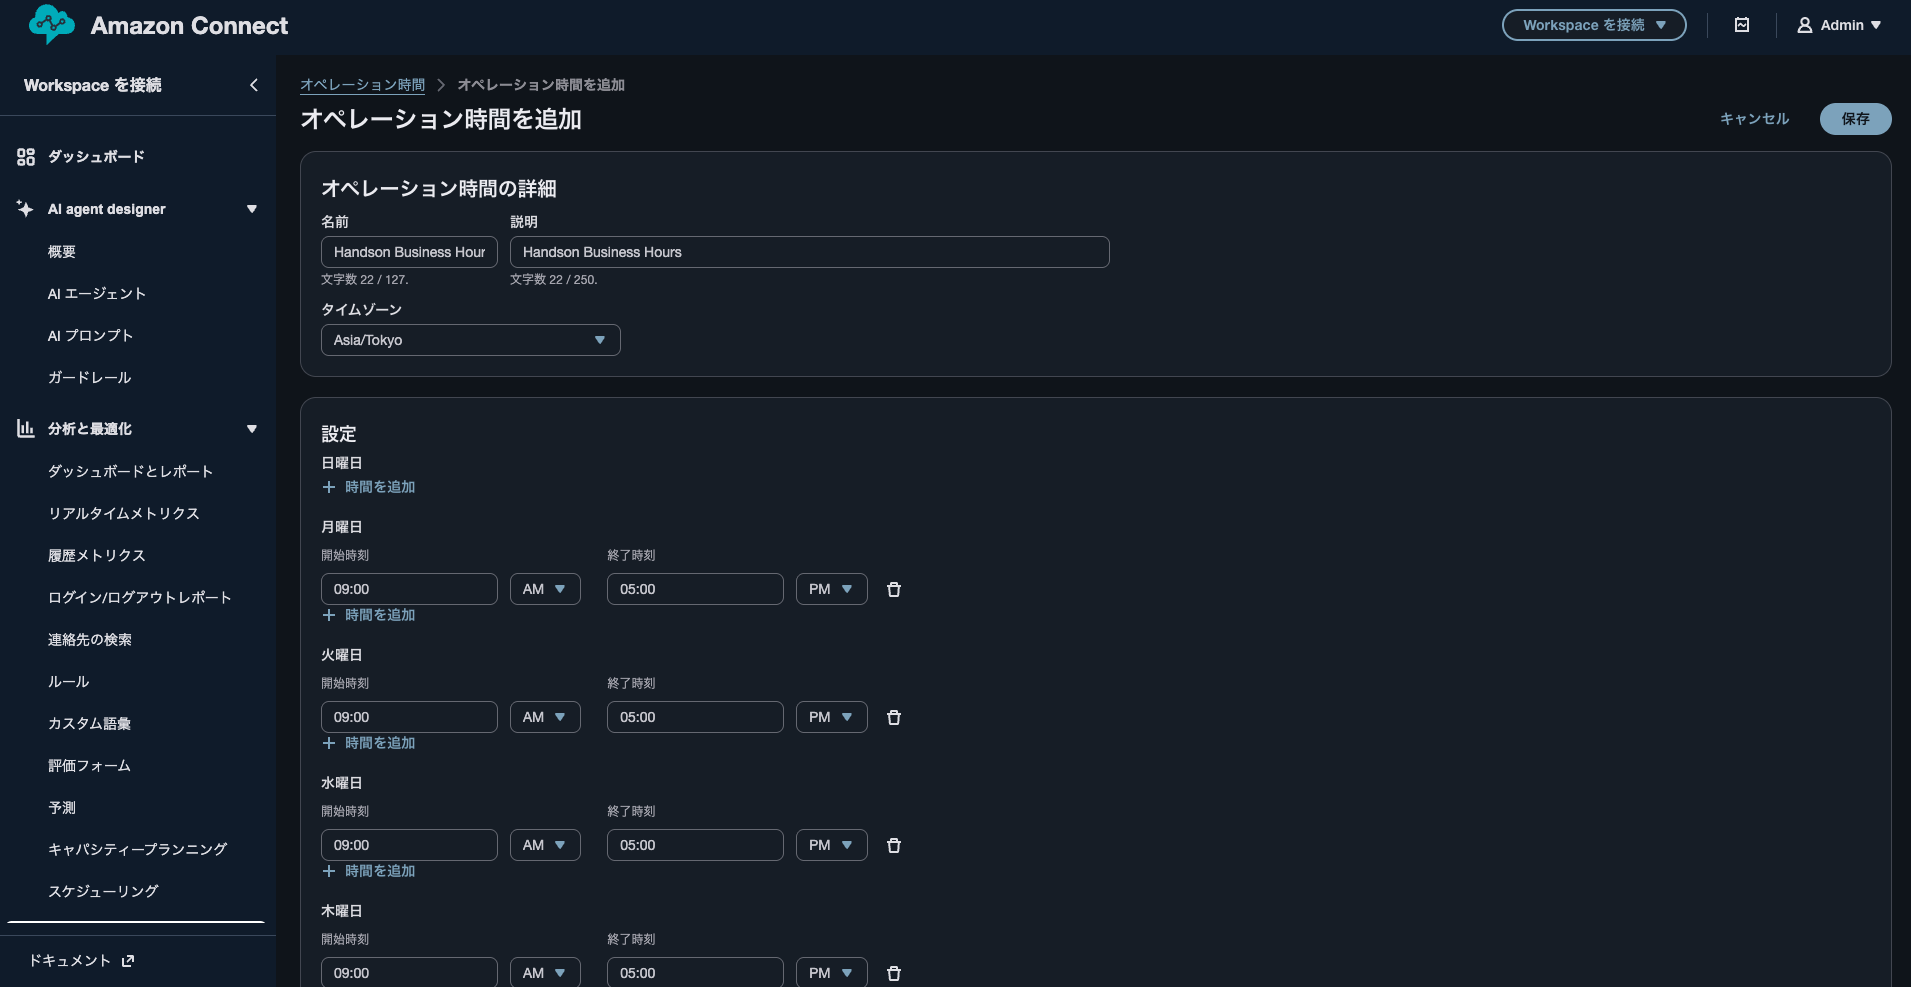
Task: Delete the 木曜日 time range
Action: (x=894, y=973)
